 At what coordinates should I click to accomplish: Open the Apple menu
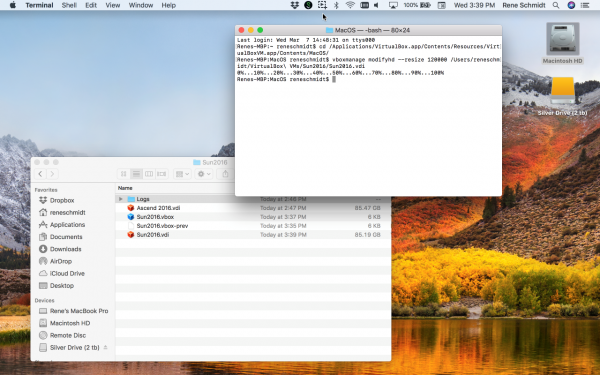13,5
